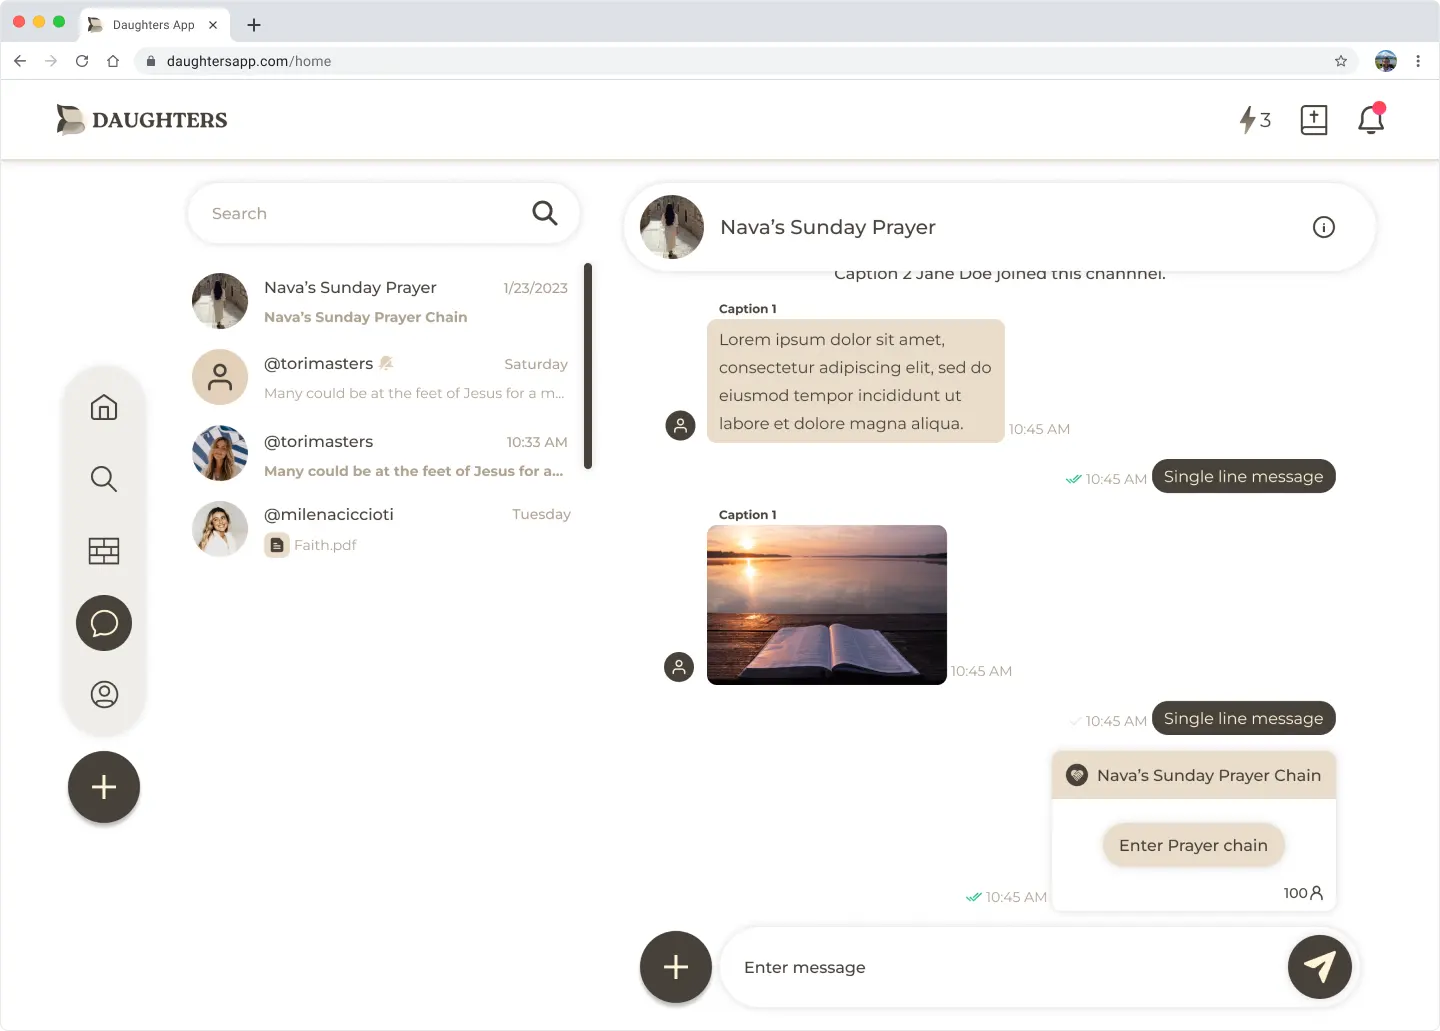Select the @torimasters chat from Saturday
The width and height of the screenshot is (1440, 1031).
coord(380,377)
